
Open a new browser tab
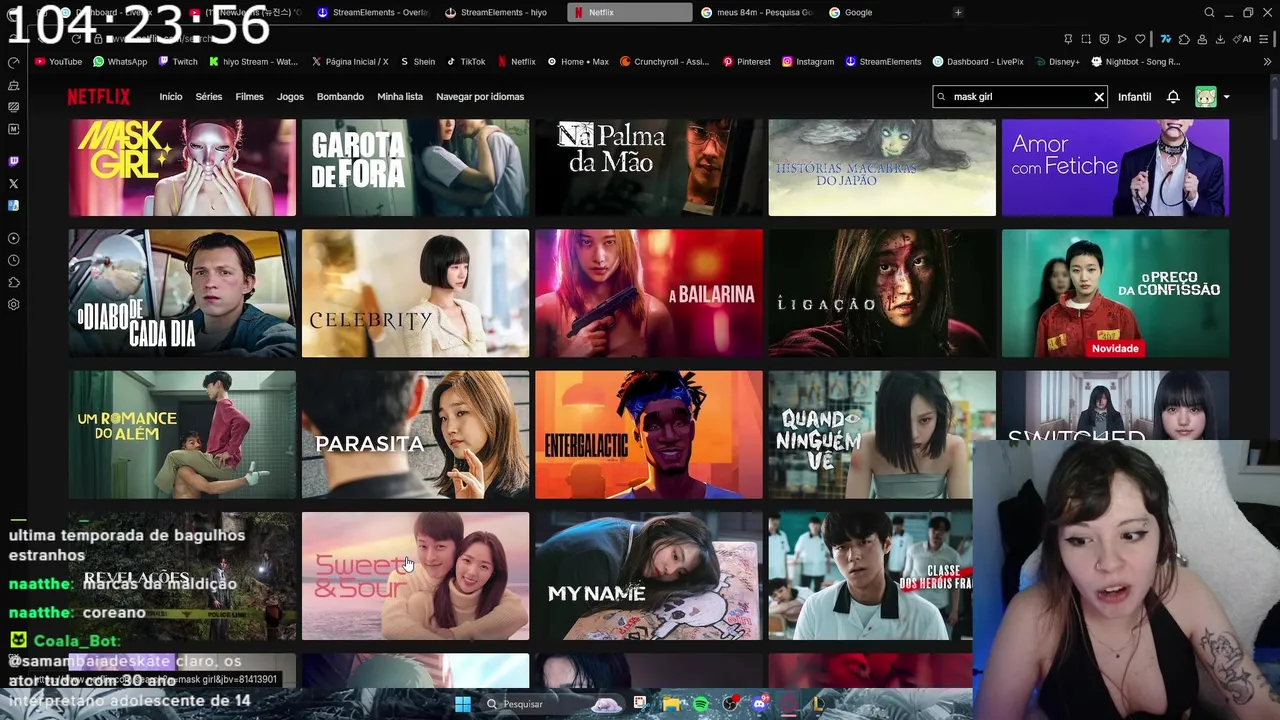(x=958, y=12)
